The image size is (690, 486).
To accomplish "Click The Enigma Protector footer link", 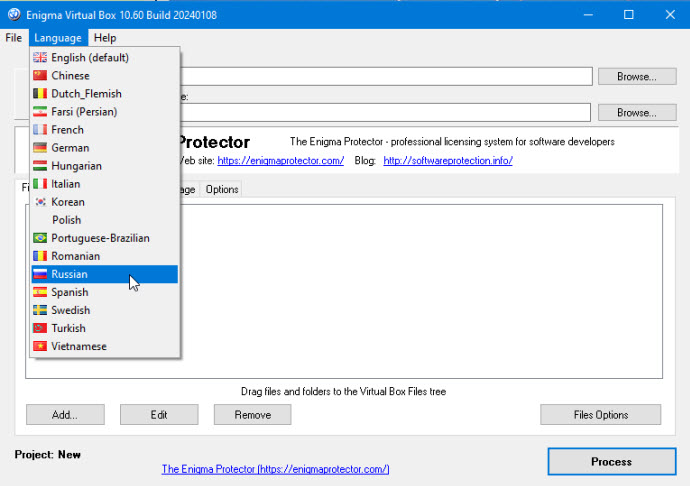I will click(x=275, y=469).
